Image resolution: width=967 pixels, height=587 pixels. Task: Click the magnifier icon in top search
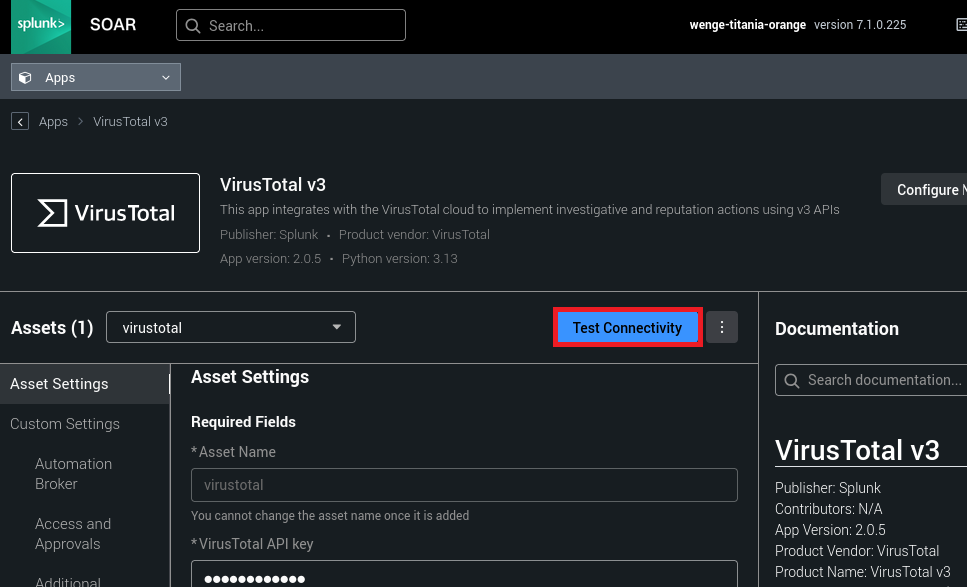pos(193,26)
